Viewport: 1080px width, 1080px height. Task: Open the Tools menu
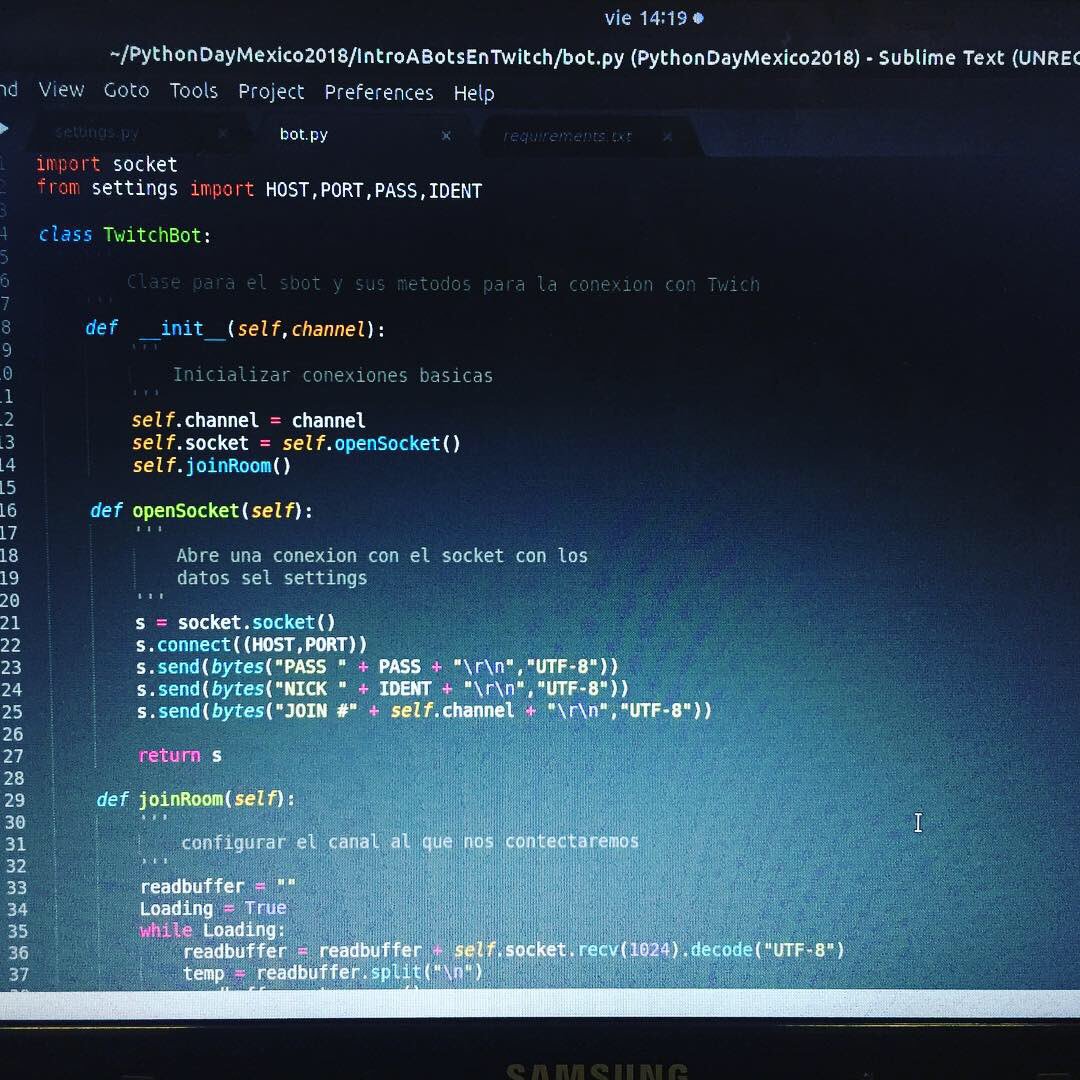point(194,91)
